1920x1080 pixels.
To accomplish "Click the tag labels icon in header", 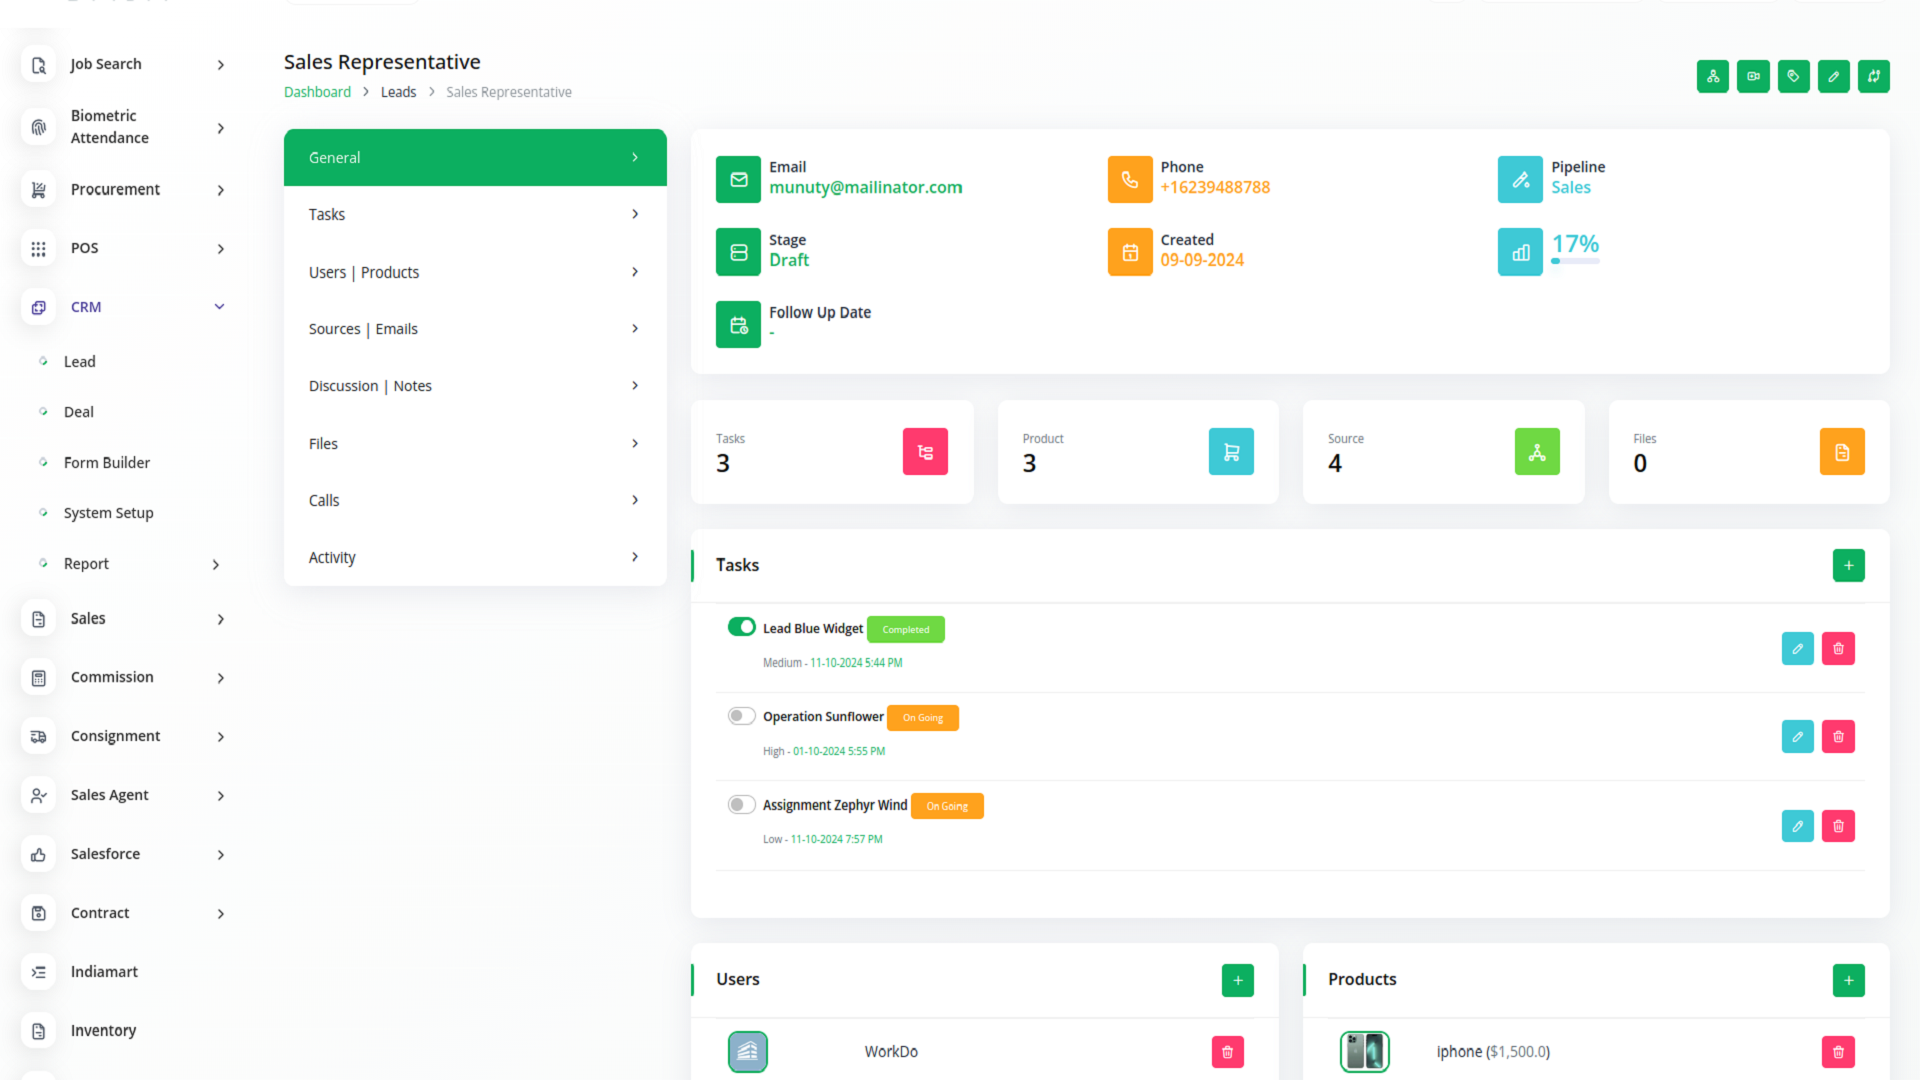I will 1793,76.
